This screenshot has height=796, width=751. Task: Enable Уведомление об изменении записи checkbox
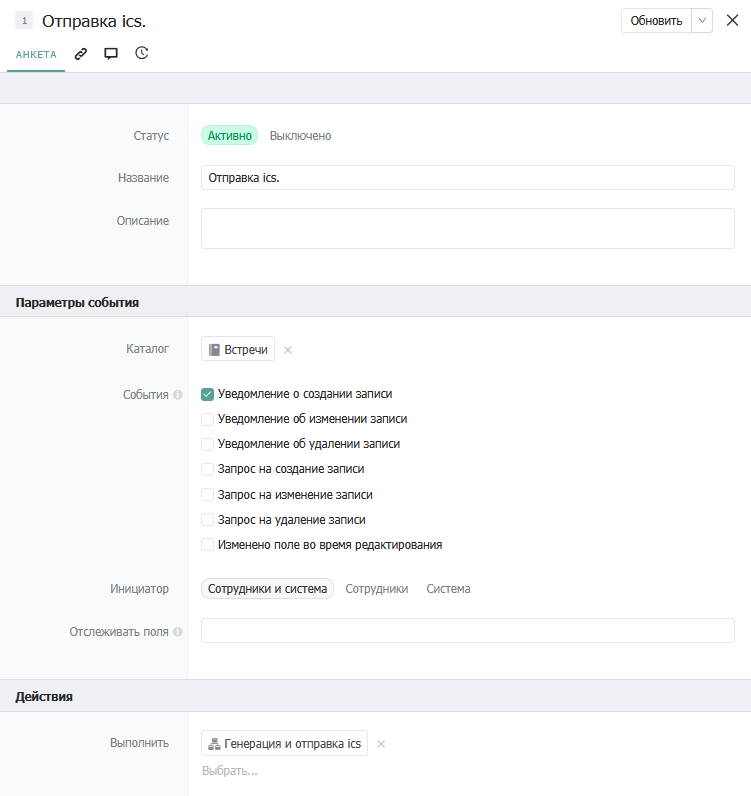click(208, 419)
